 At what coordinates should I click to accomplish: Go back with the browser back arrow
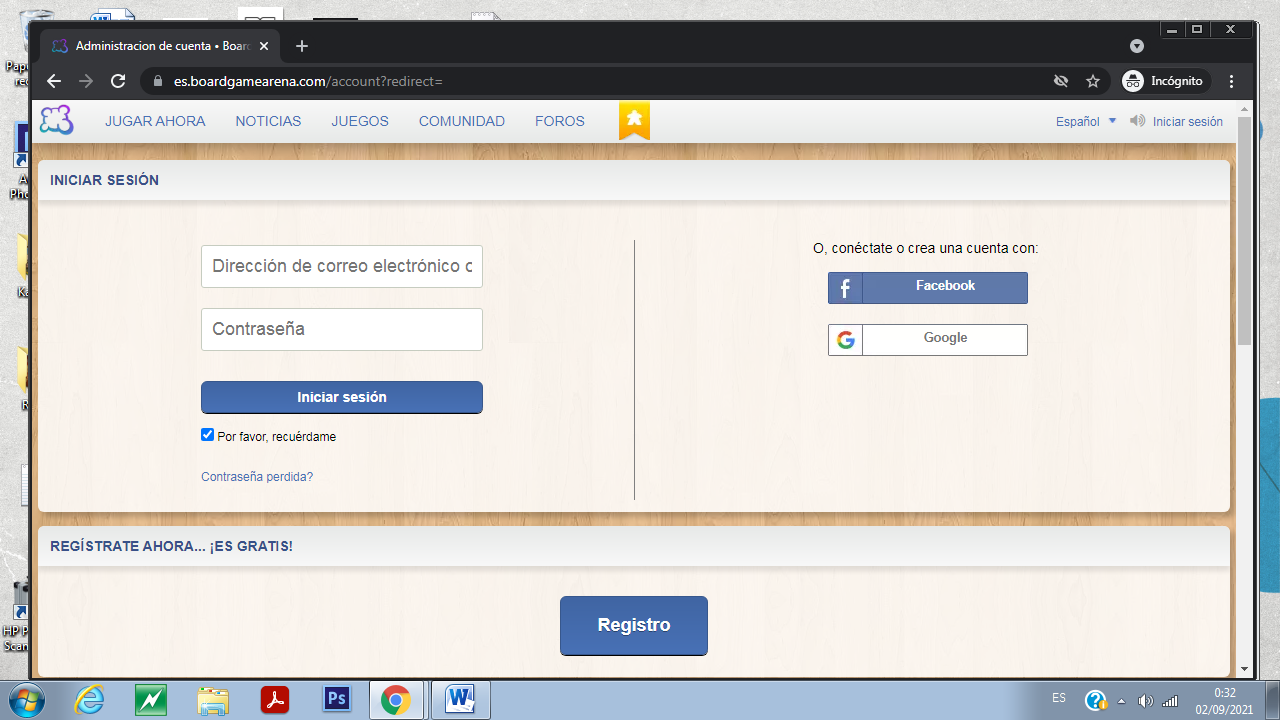click(x=54, y=81)
